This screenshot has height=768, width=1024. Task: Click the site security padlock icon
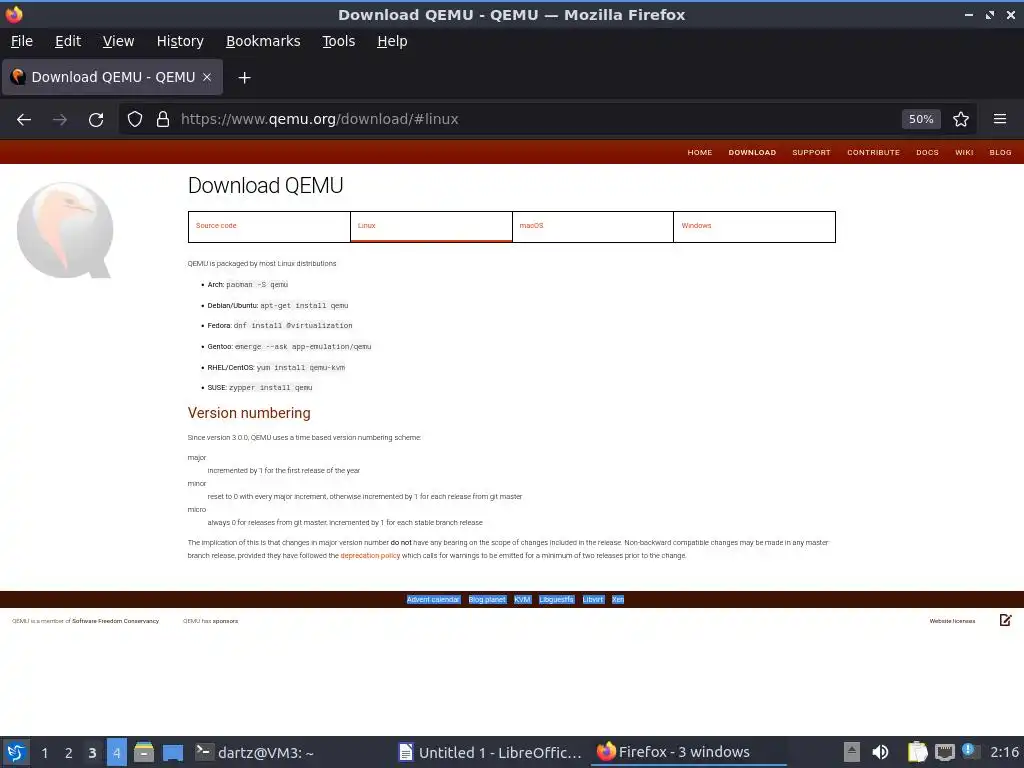click(163, 120)
